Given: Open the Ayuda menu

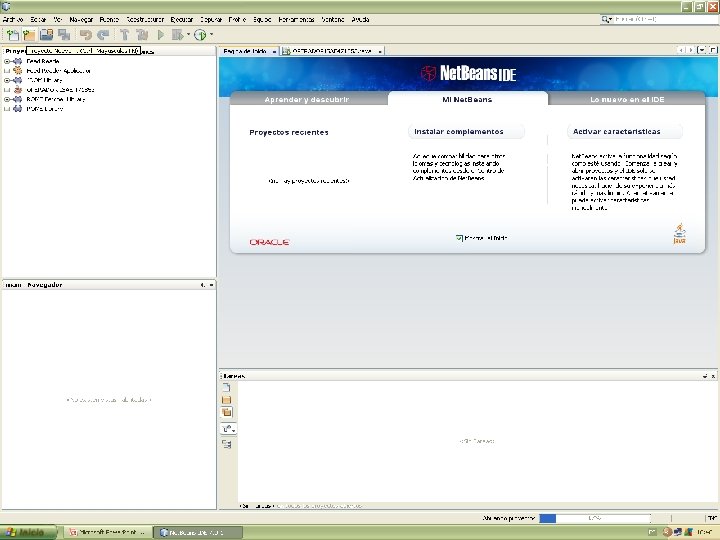Looking at the screenshot, I should pos(360,19).
